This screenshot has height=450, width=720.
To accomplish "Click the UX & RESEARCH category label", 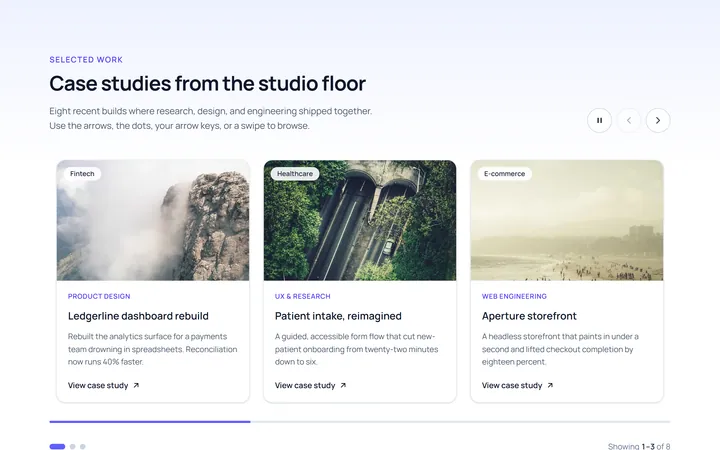I will coord(303,296).
